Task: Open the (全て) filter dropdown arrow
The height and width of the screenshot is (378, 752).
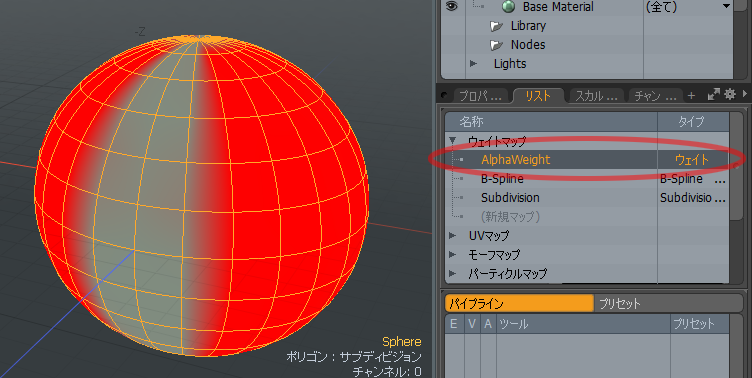Action: click(726, 6)
